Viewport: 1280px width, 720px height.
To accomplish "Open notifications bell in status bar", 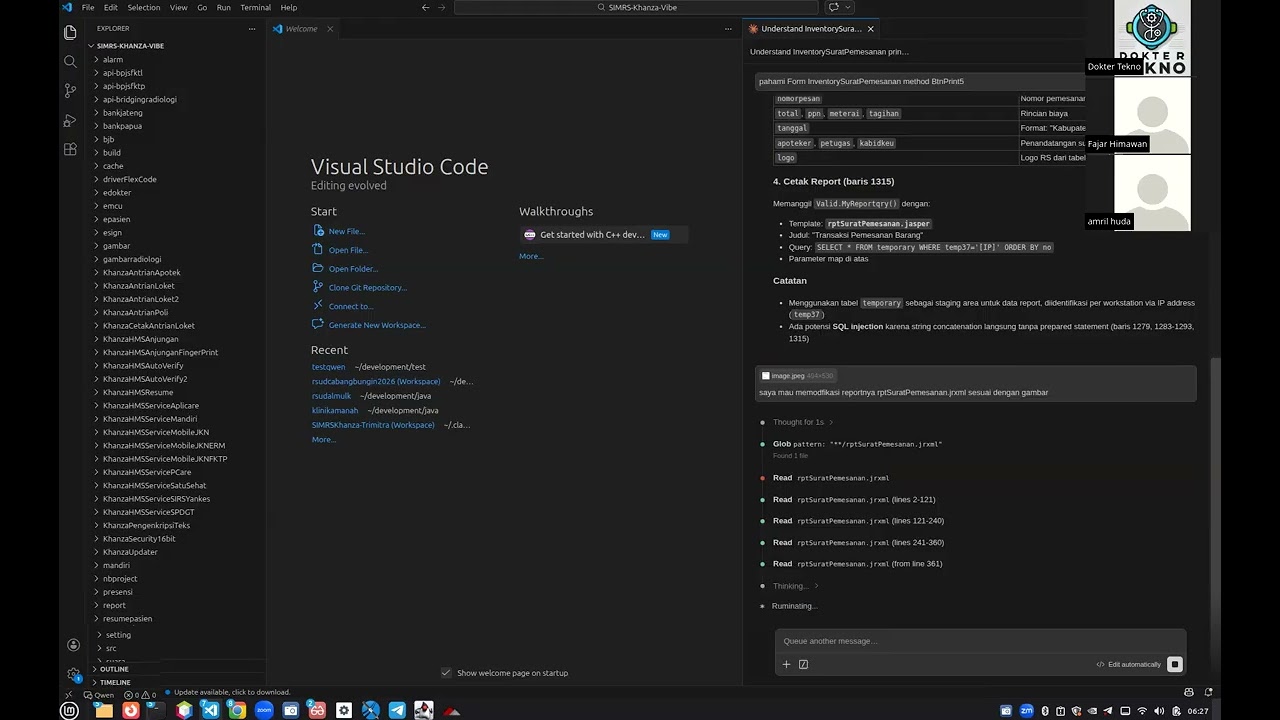I will click(x=1209, y=692).
